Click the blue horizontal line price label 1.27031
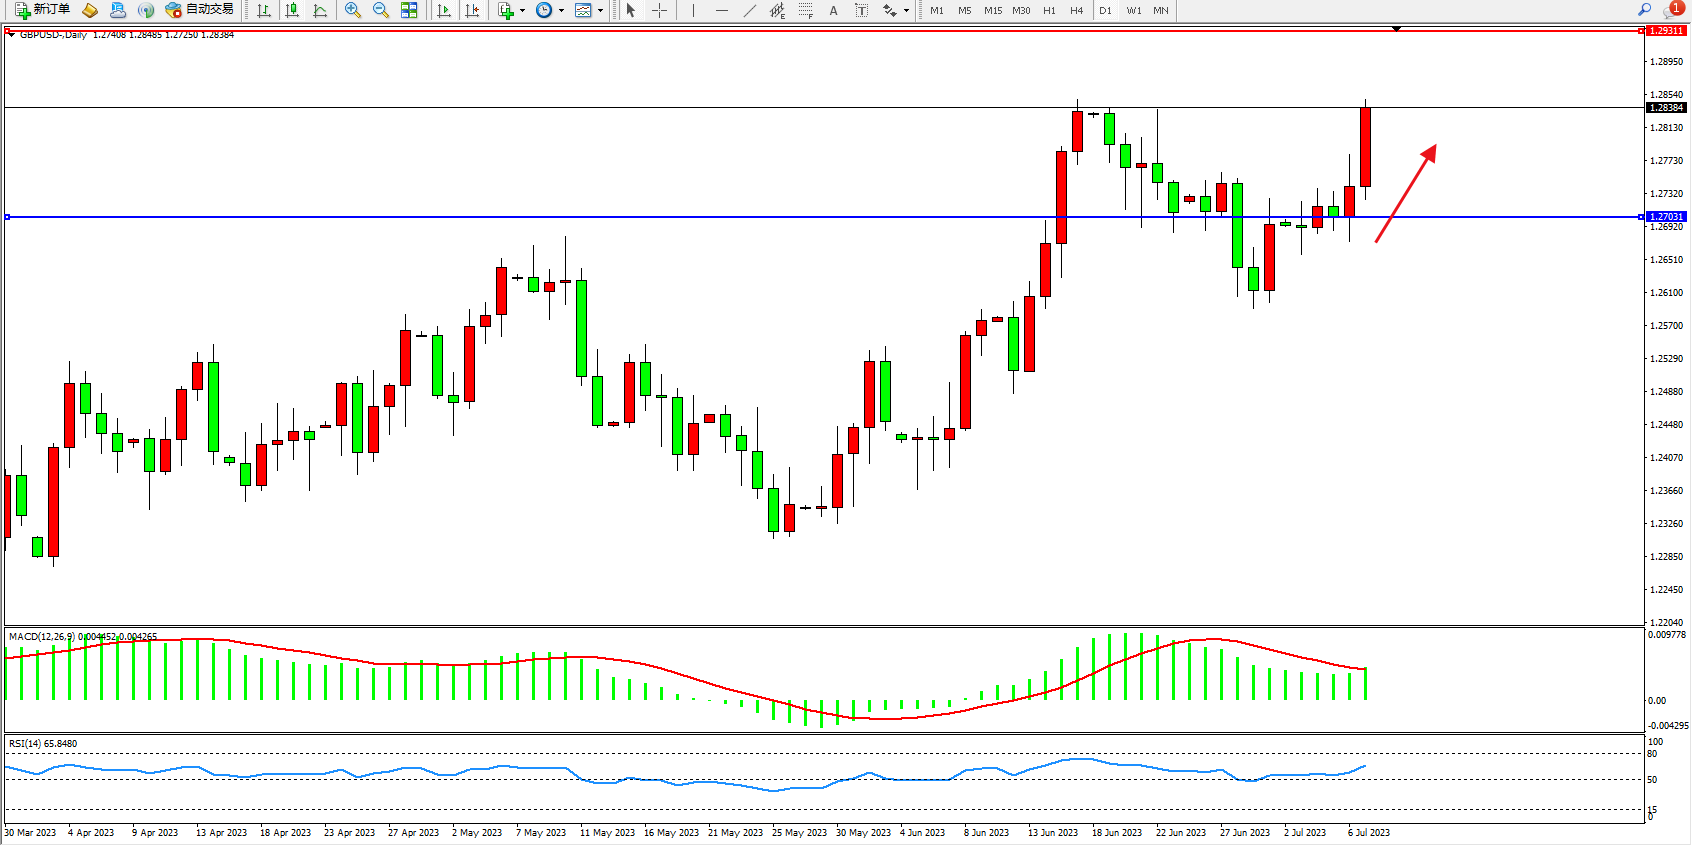1692x845 pixels. [1666, 217]
